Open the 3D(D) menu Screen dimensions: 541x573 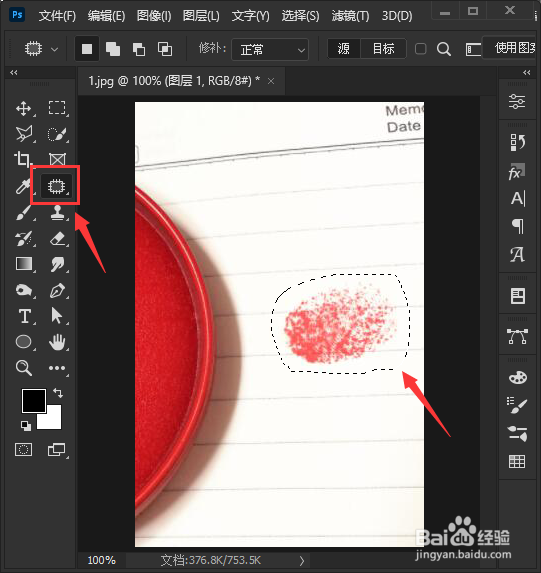pyautogui.click(x=397, y=16)
